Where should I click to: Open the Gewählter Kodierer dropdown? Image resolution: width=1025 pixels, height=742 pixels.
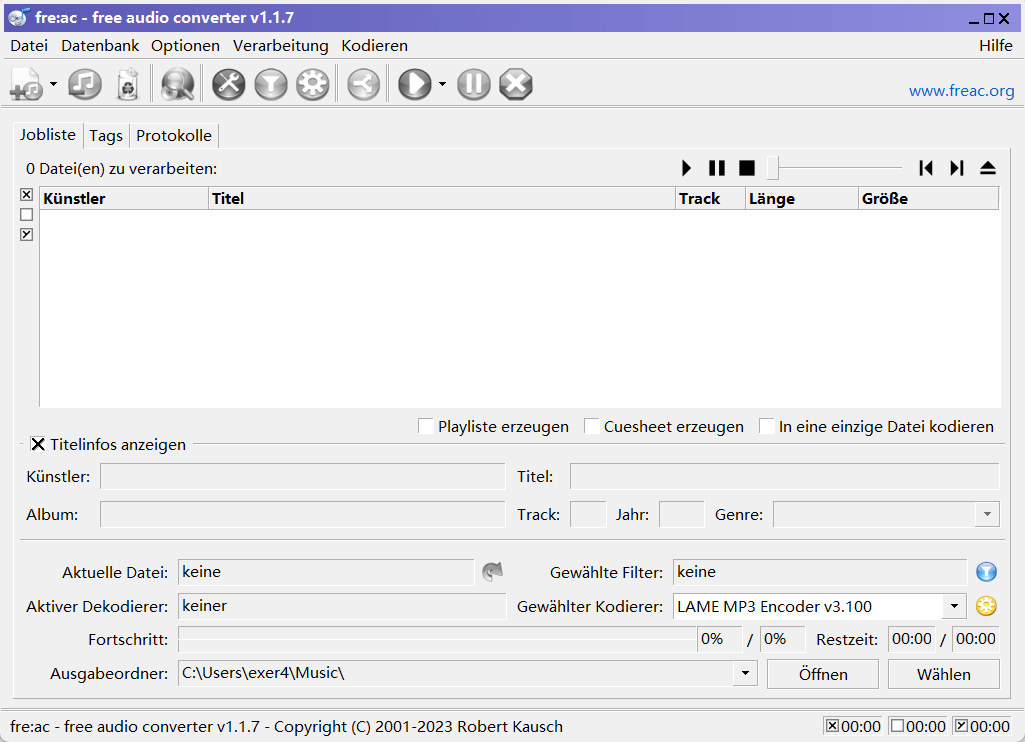click(x=954, y=606)
